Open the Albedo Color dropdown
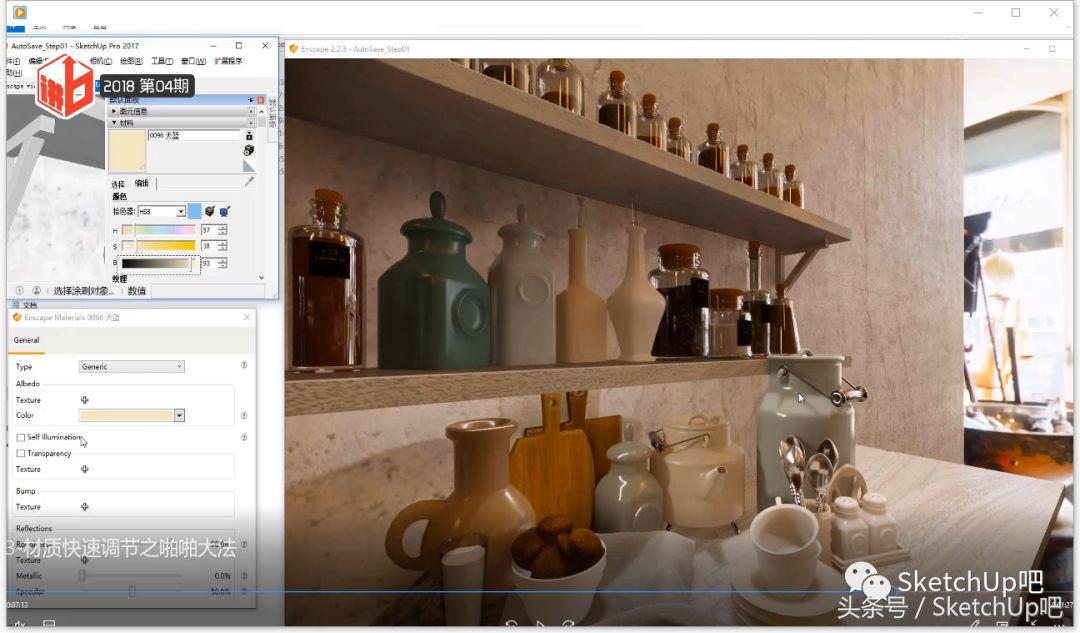The height and width of the screenshot is (633, 1080). tap(179, 415)
